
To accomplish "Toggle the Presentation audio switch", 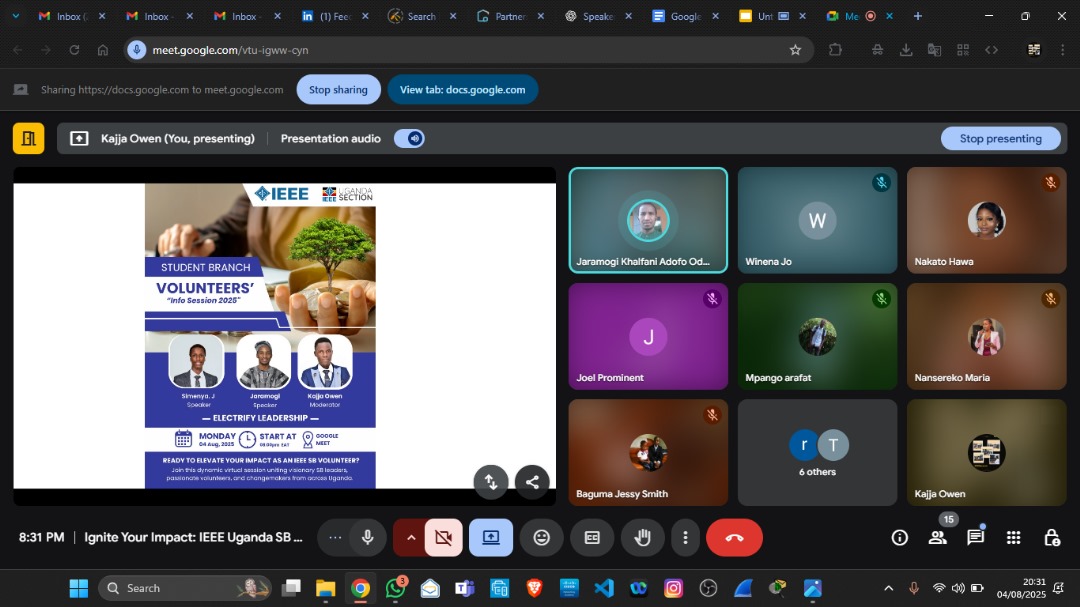I will [x=409, y=138].
